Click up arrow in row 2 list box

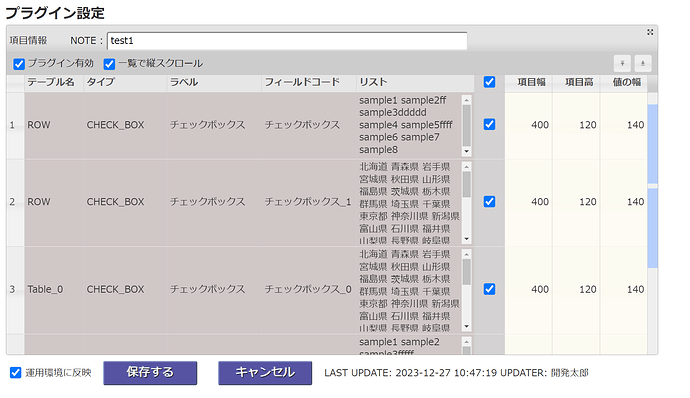pyautogui.click(x=466, y=167)
